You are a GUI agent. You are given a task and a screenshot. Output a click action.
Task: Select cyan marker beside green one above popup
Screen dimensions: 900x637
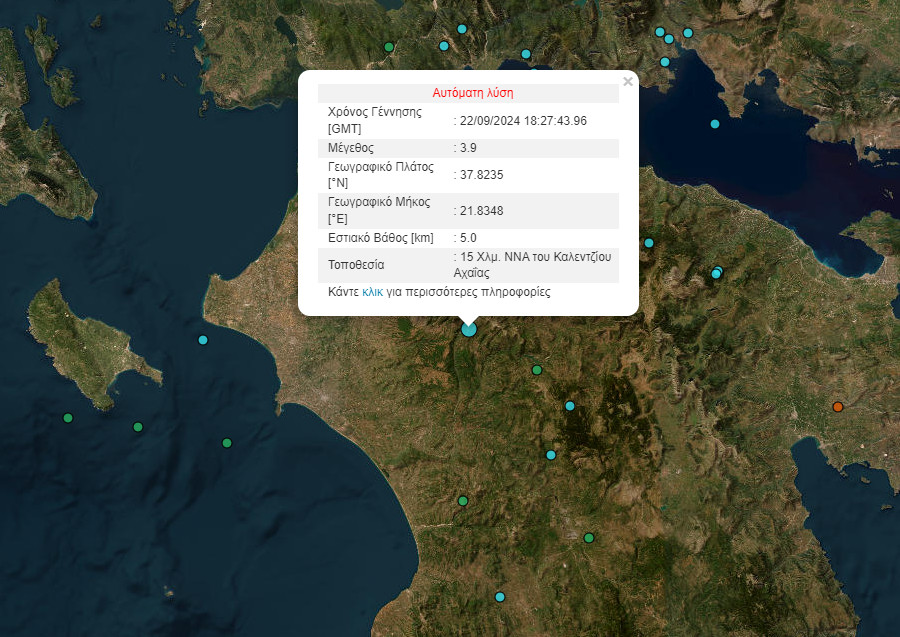coord(444,46)
